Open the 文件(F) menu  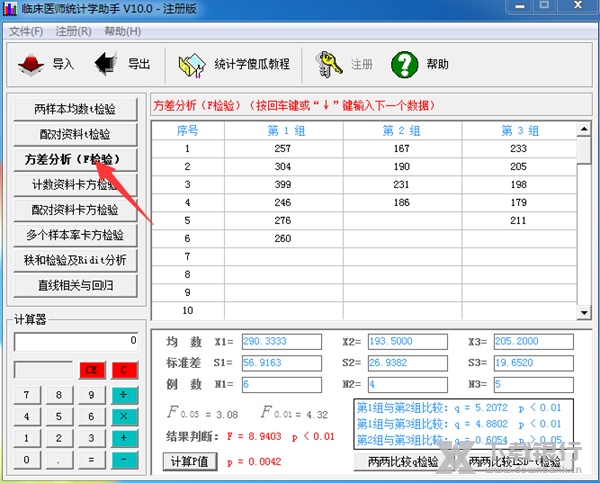pyautogui.click(x=26, y=31)
